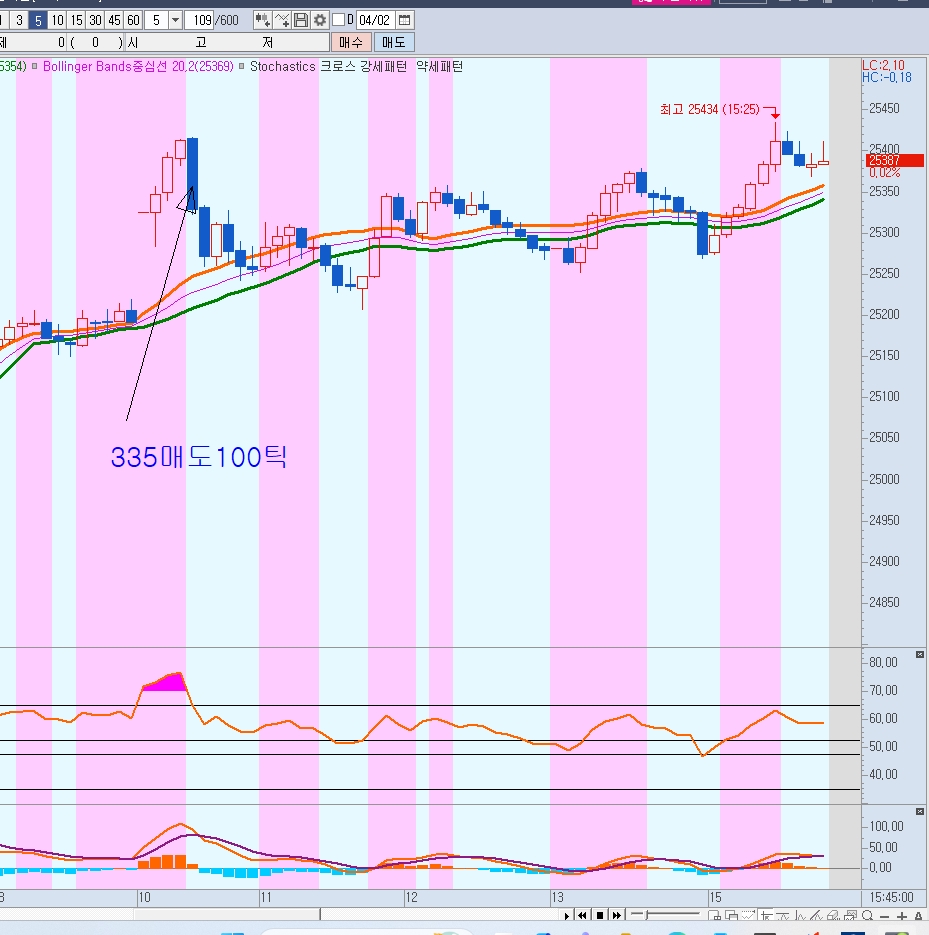This screenshot has width=929, height=935.
Task: Click the magnifier zoom icon at bottom
Action: [x=867, y=916]
